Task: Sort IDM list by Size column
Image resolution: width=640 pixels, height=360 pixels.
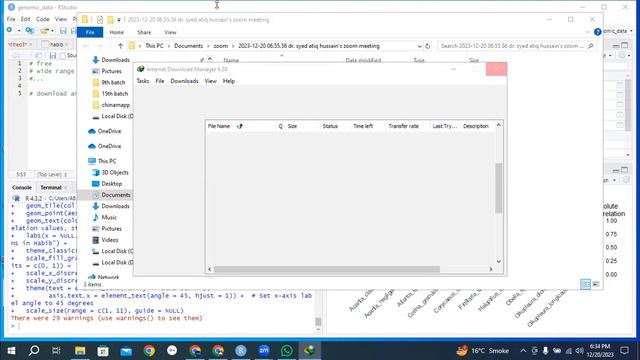Action: [x=293, y=126]
